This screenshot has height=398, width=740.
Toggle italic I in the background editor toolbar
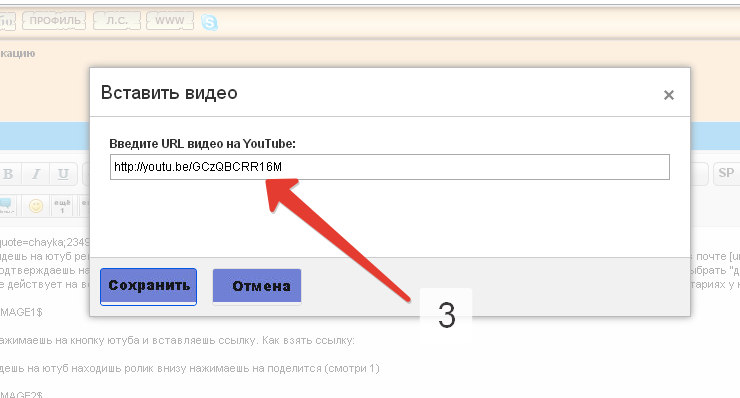coord(36,174)
